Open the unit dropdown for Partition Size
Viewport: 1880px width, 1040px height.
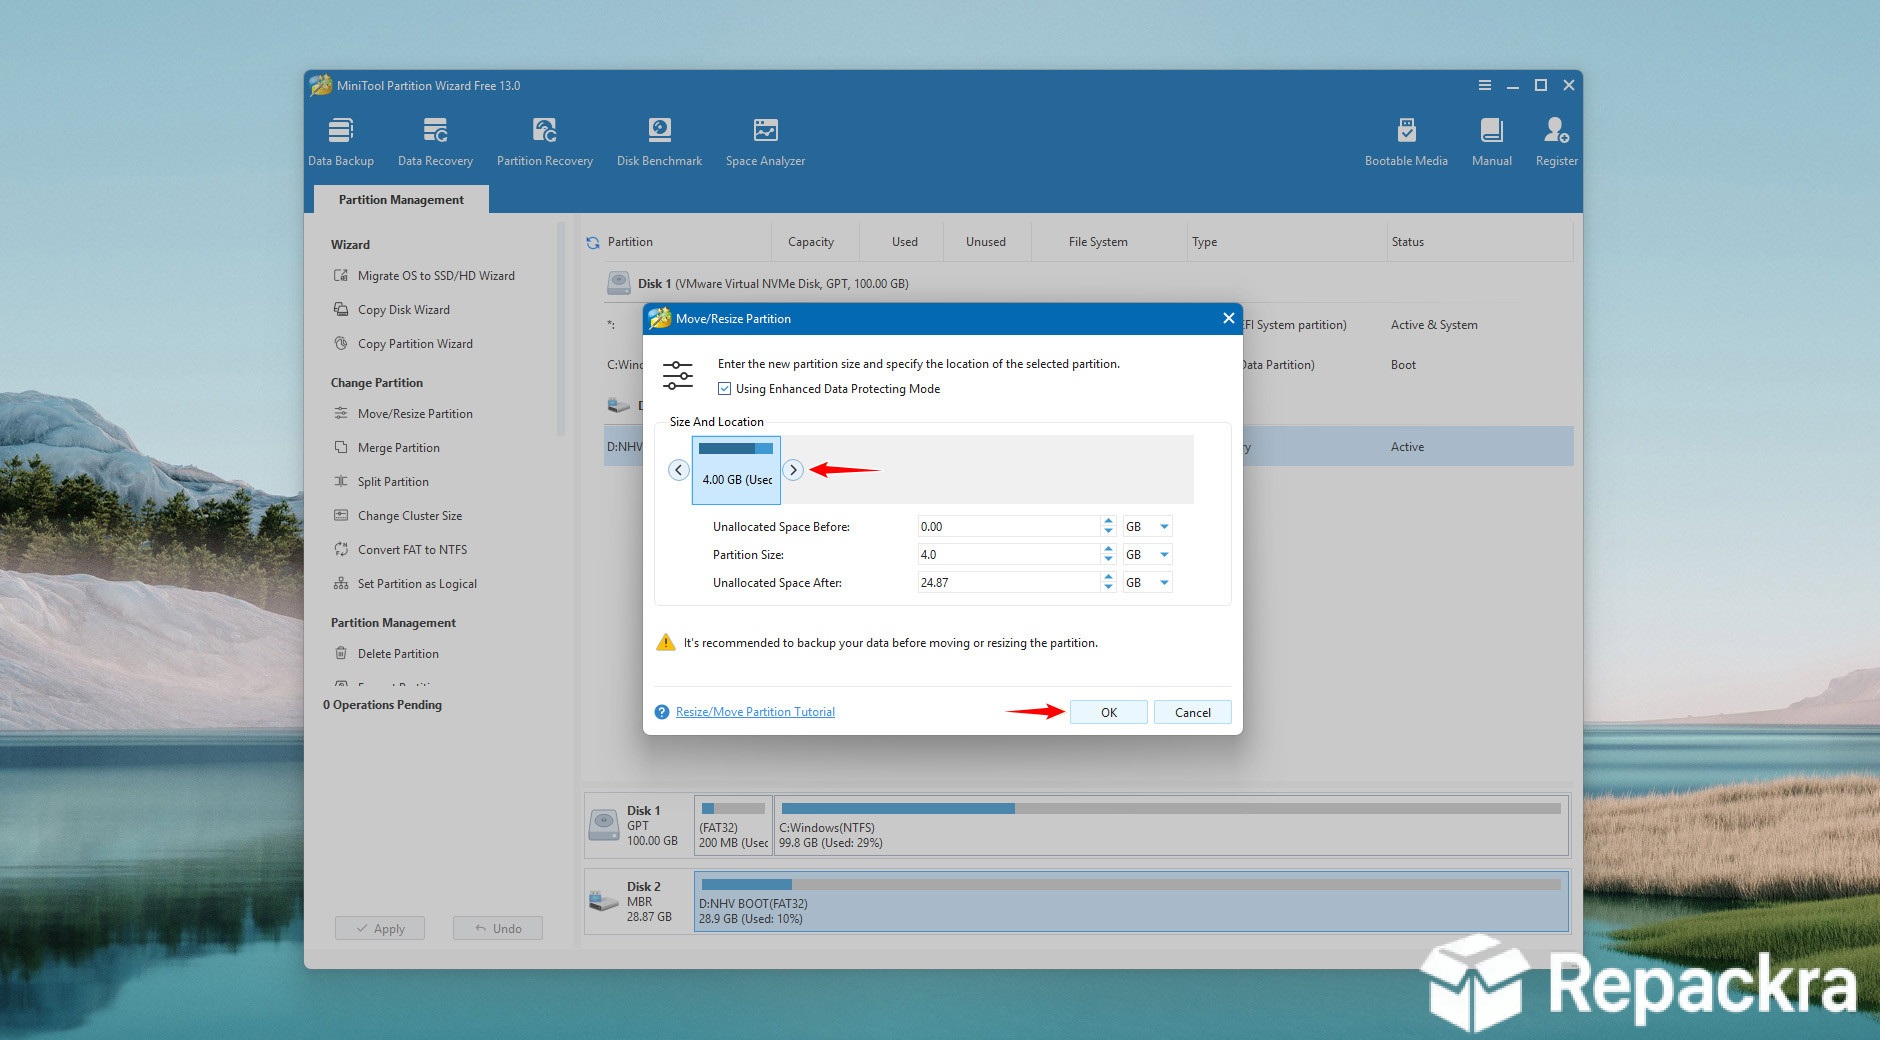1164,555
